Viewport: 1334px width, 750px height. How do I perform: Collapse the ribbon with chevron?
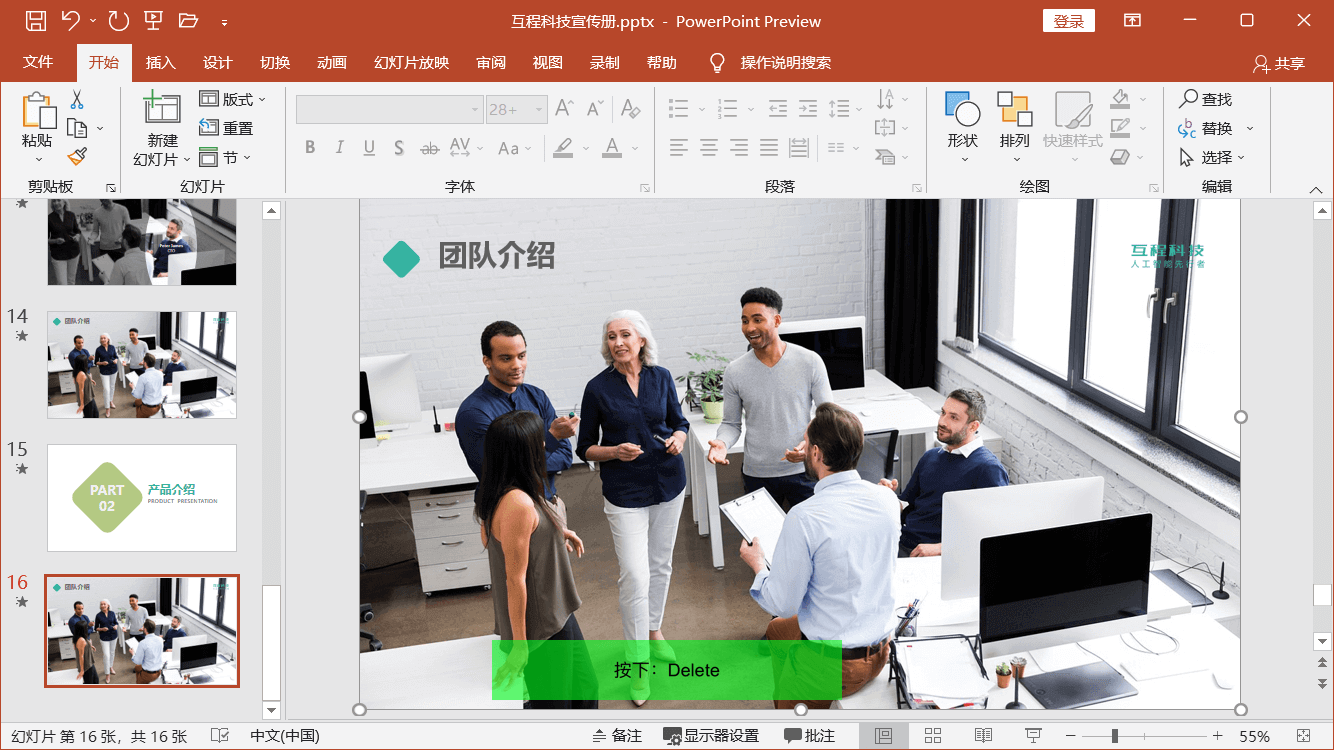pos(1316,190)
